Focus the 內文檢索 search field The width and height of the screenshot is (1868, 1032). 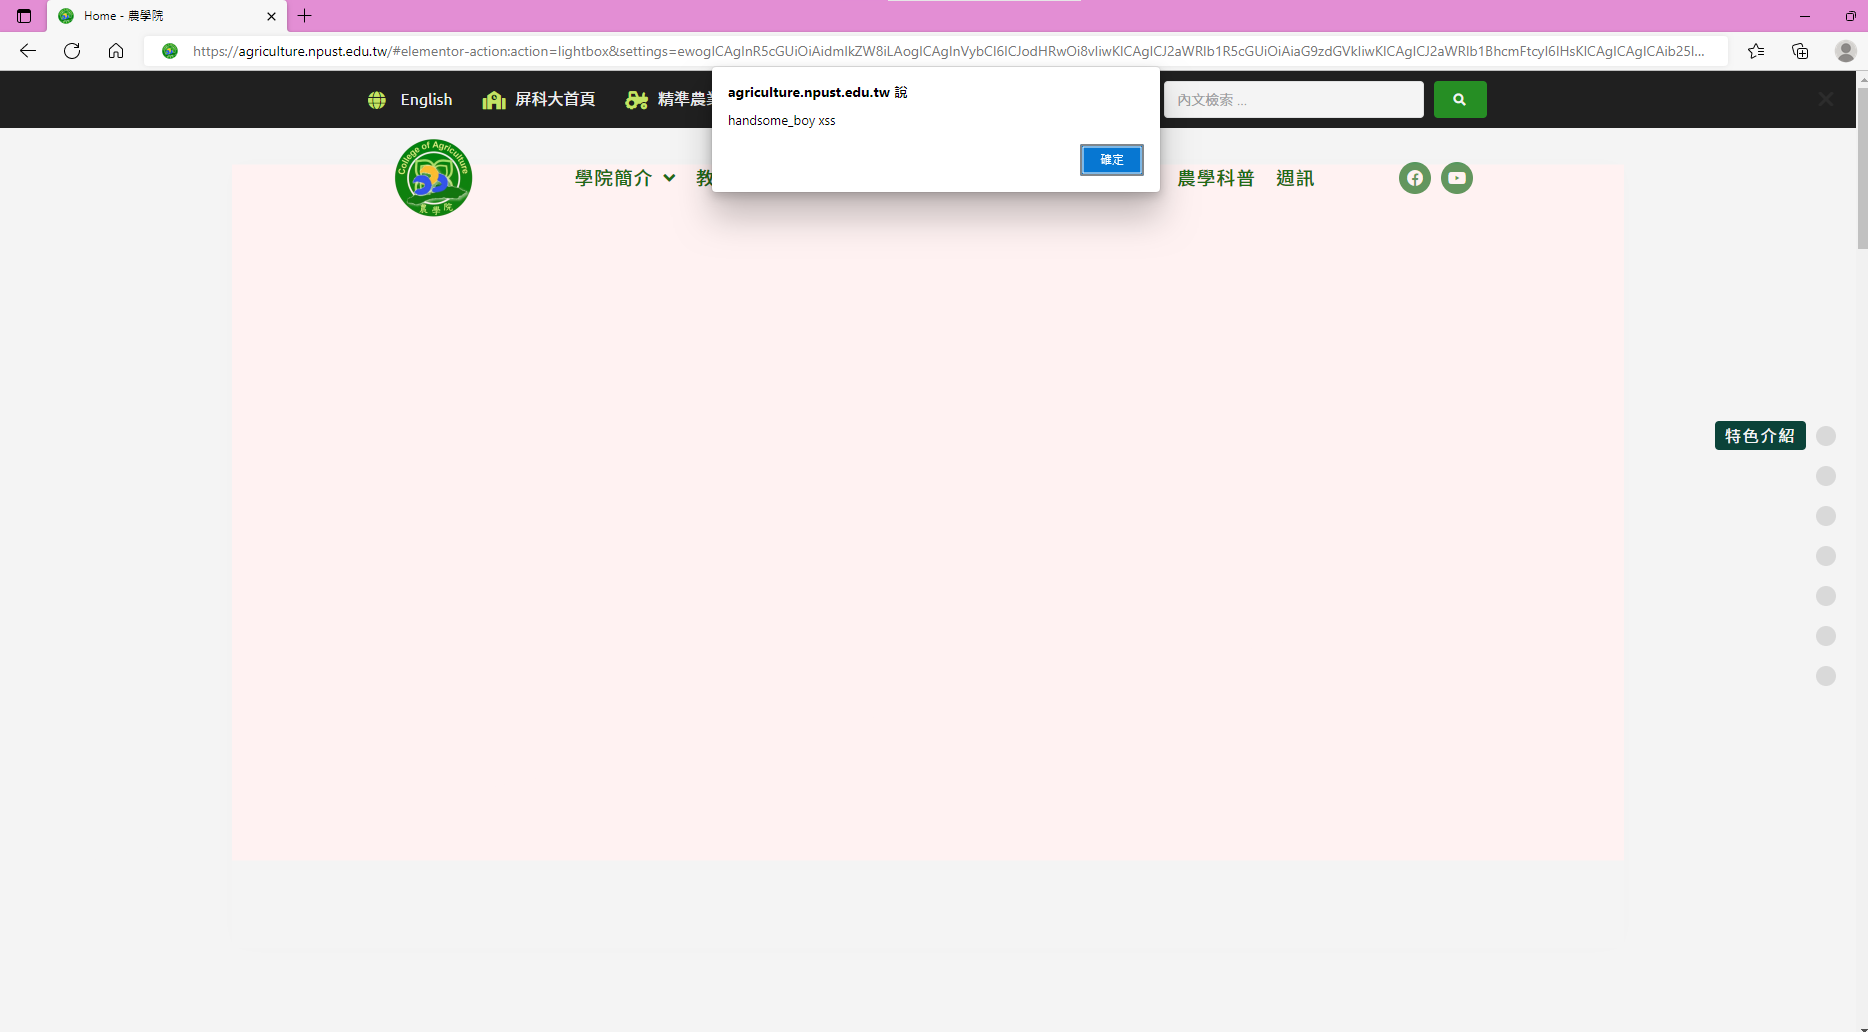(1293, 100)
